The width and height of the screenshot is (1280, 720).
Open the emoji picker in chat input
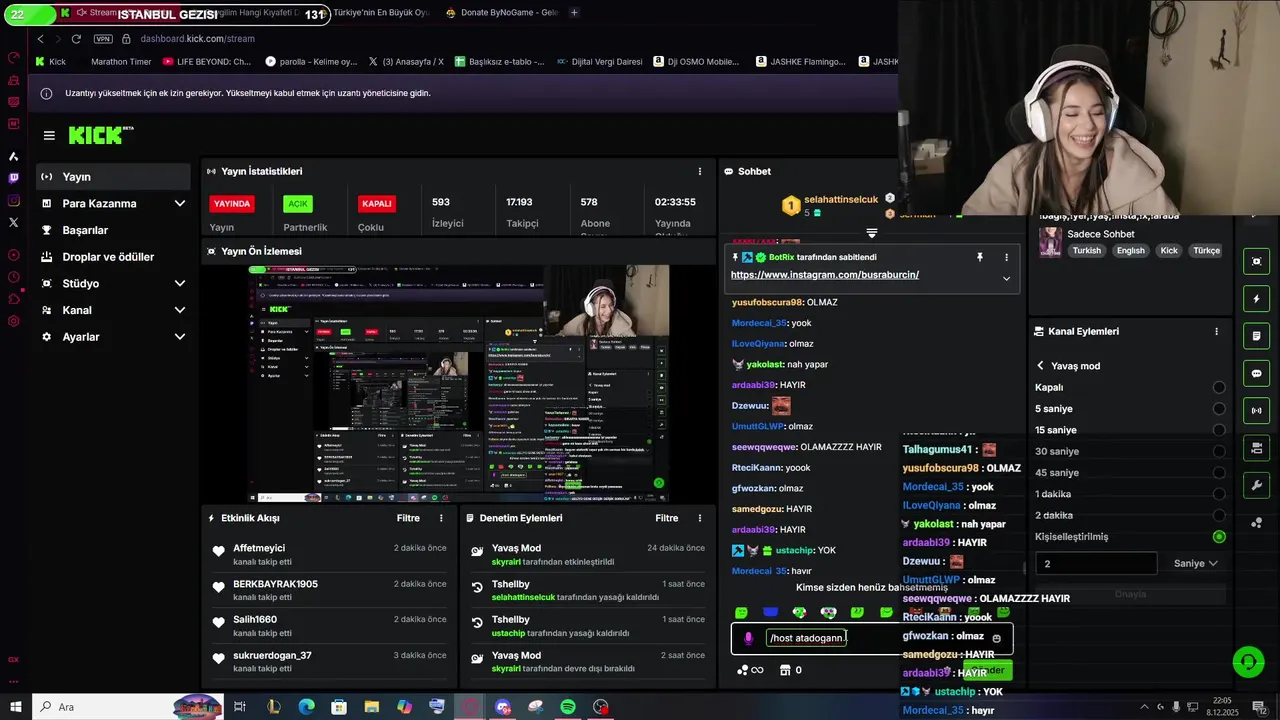(x=996, y=638)
